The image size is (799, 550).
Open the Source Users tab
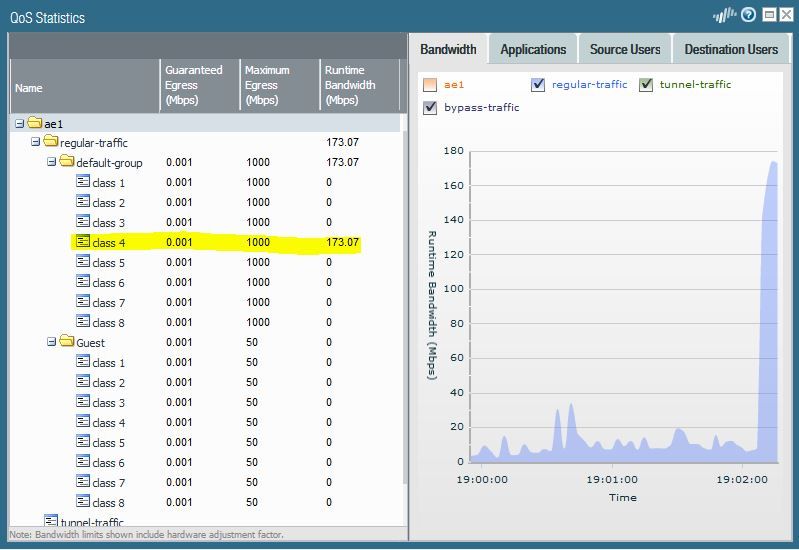(625, 49)
